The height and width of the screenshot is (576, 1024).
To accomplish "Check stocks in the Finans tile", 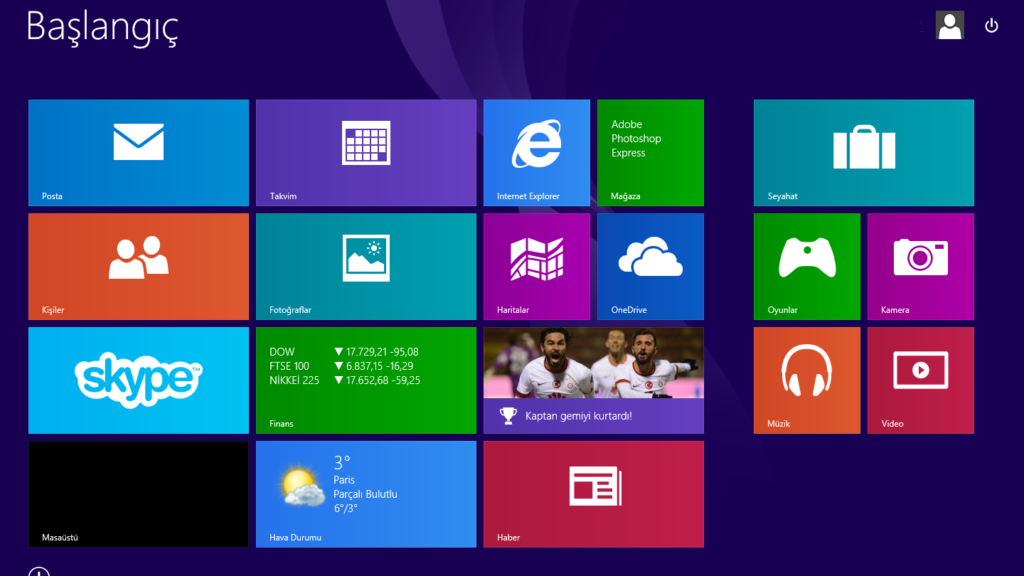I will (x=366, y=380).
